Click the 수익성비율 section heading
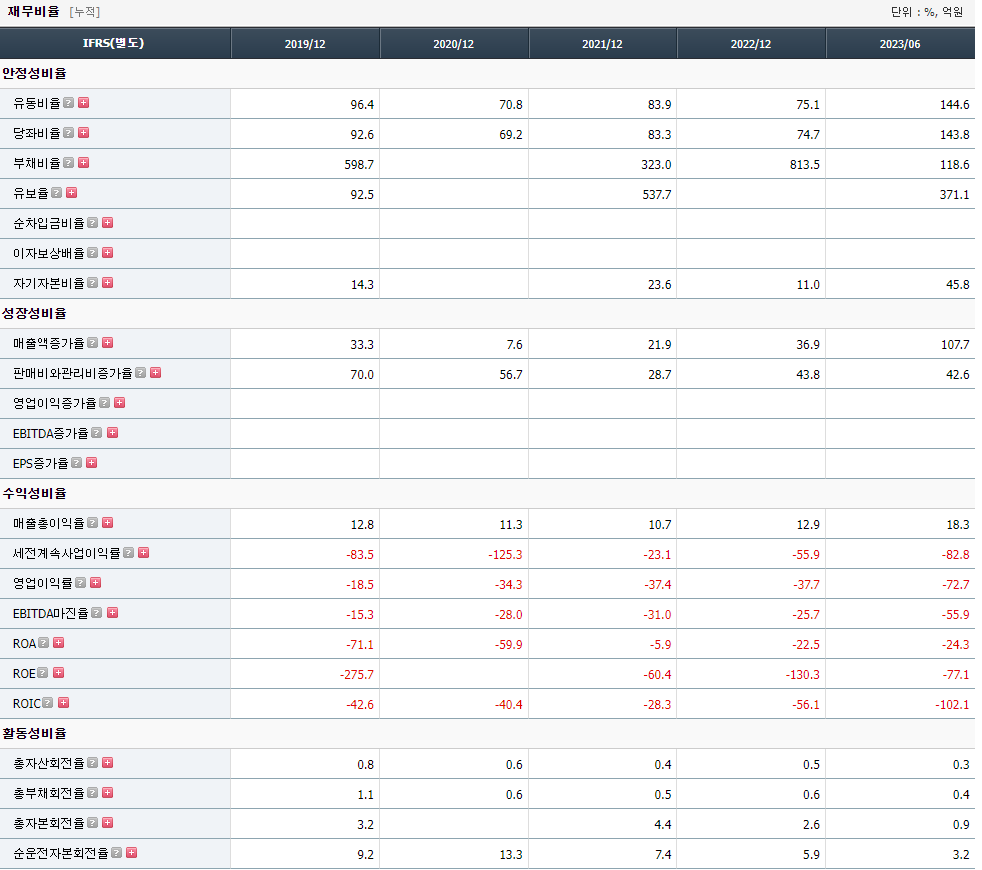 34,493
